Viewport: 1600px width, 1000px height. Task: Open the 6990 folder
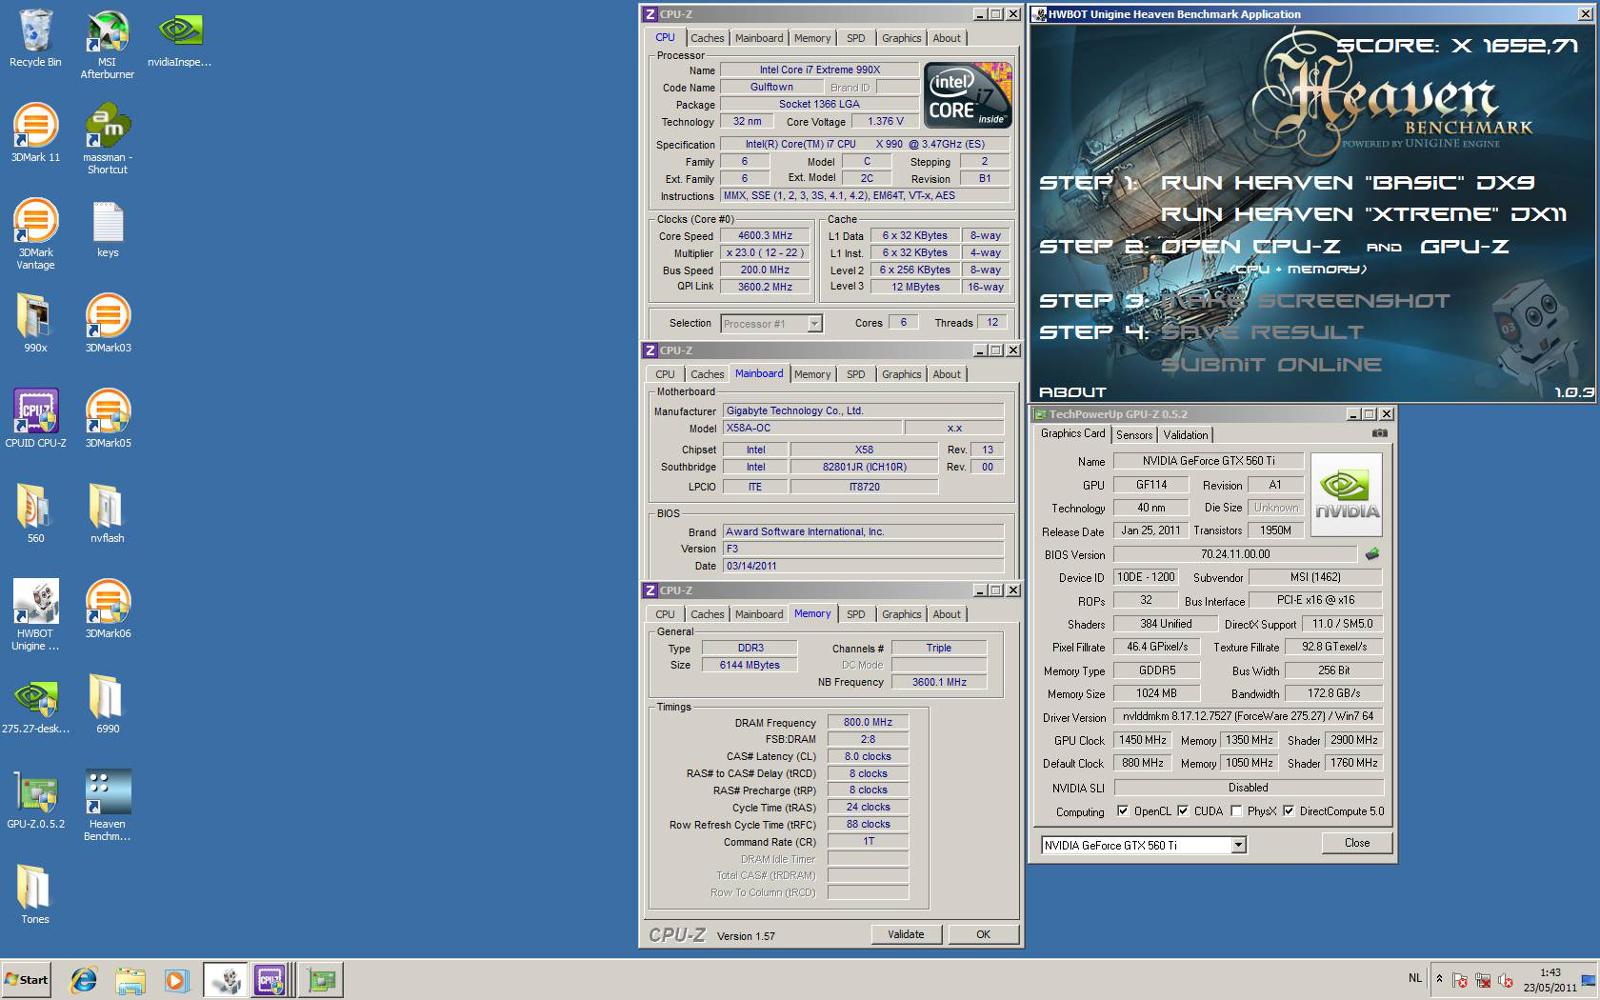coord(107,704)
